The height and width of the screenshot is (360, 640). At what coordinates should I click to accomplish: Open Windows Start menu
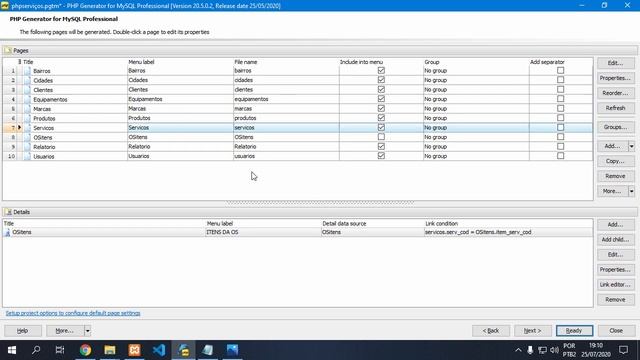[x=12, y=350]
